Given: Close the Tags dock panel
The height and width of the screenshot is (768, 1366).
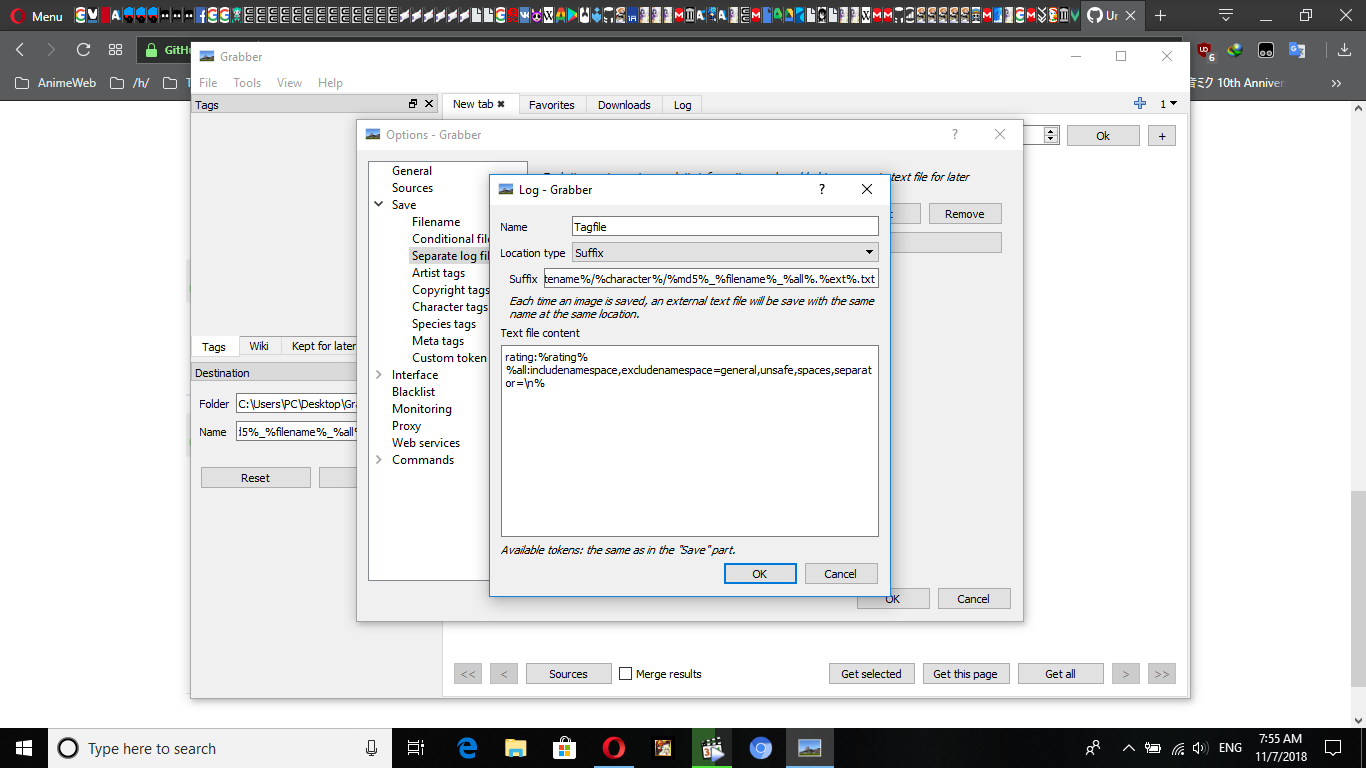Looking at the screenshot, I should tap(429, 104).
